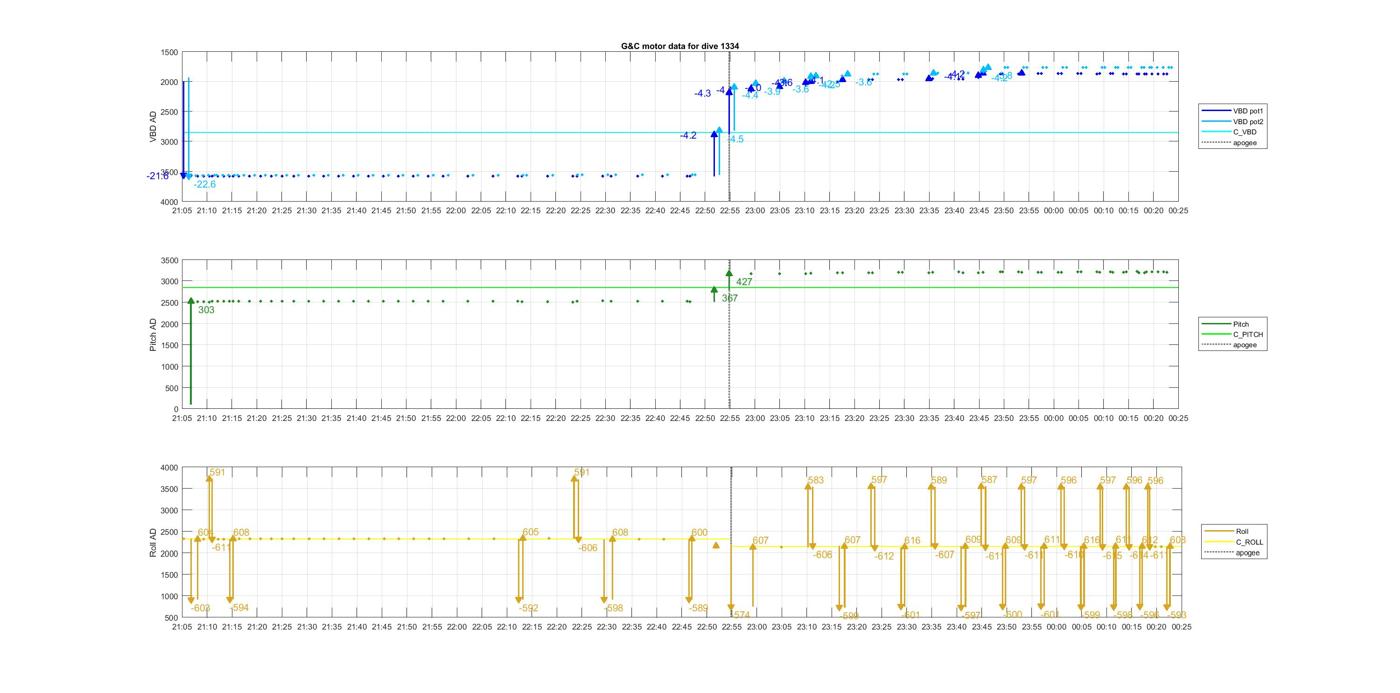Click the 'Pitch AD' y-axis label
Viewport: 1400px width, 693px height.
click(x=154, y=334)
